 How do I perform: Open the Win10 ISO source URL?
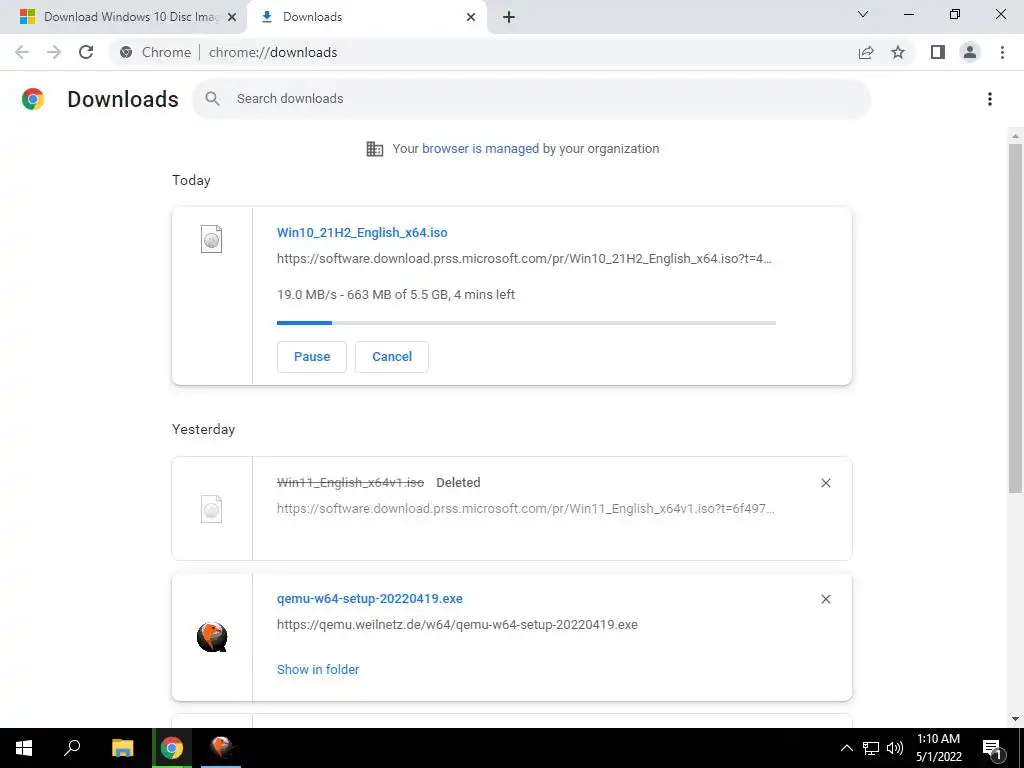(x=524, y=259)
